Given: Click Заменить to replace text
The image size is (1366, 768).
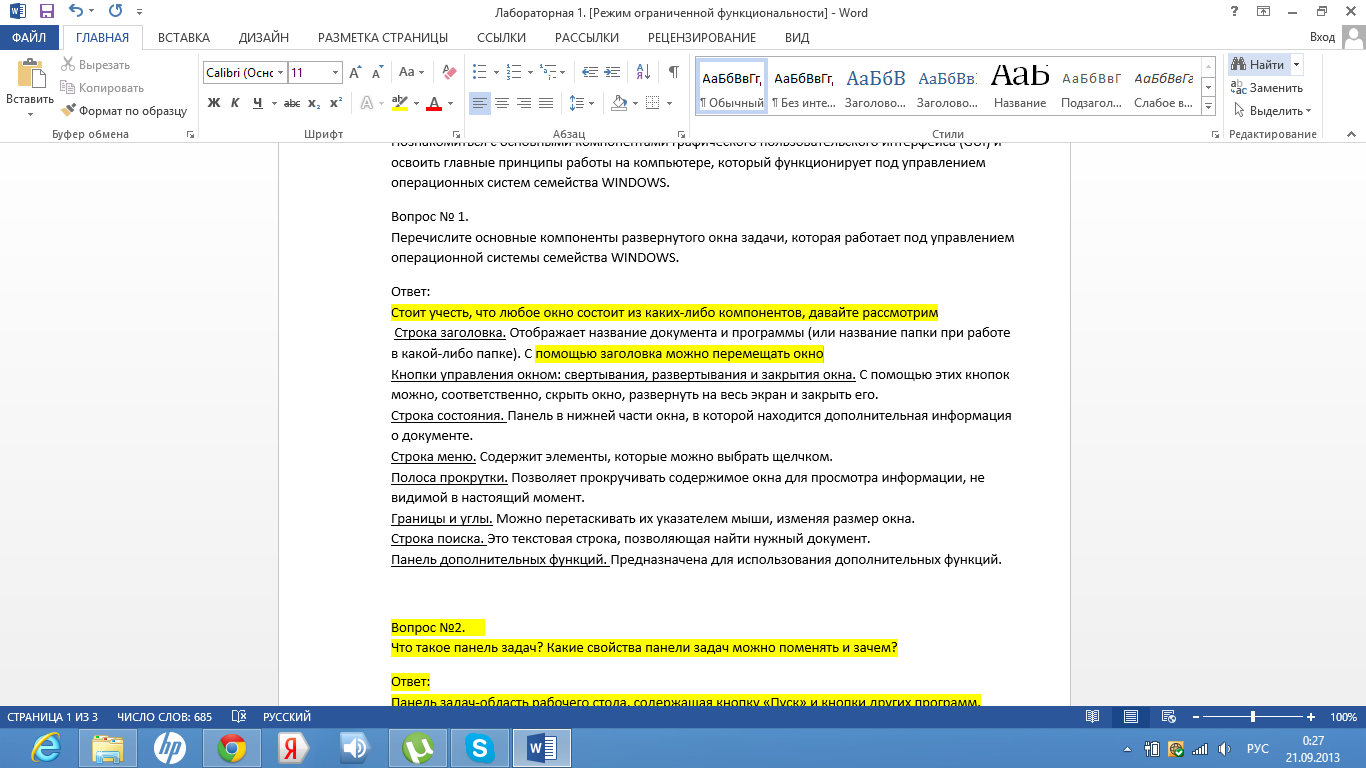Looking at the screenshot, I should click(1267, 88).
